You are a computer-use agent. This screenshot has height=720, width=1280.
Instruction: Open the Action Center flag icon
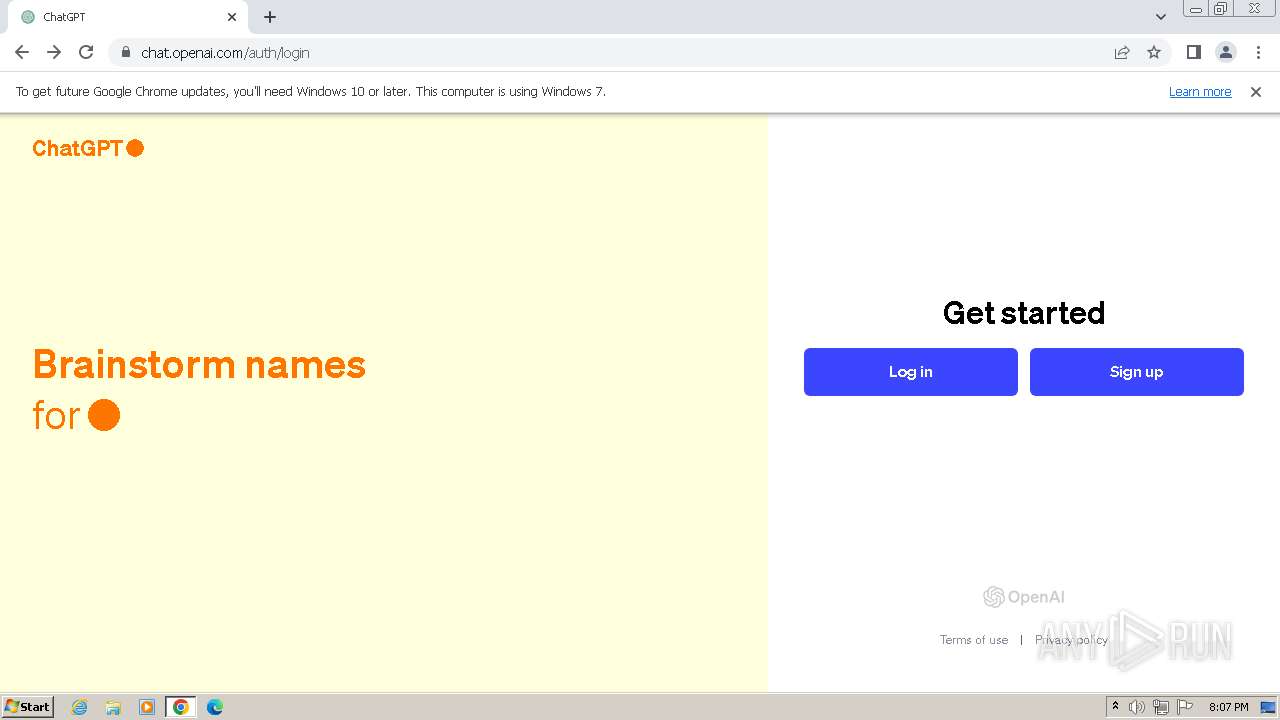coord(1185,707)
